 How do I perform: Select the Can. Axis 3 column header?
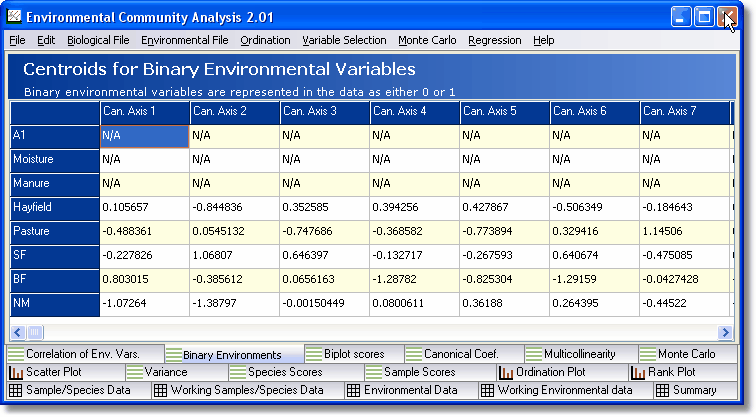coord(325,112)
